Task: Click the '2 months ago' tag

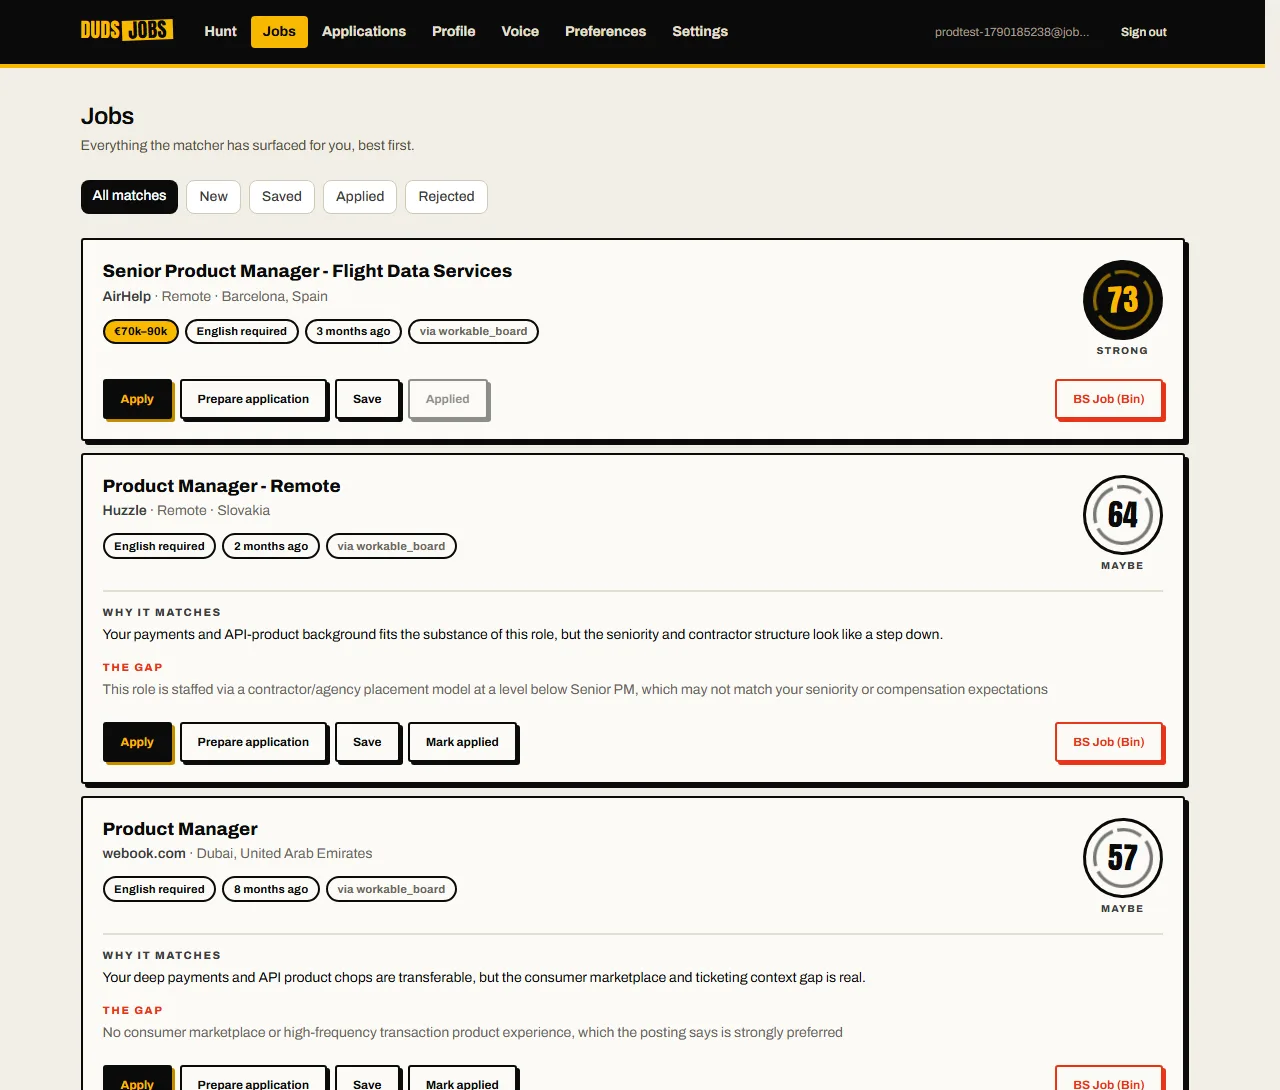Action: [271, 546]
